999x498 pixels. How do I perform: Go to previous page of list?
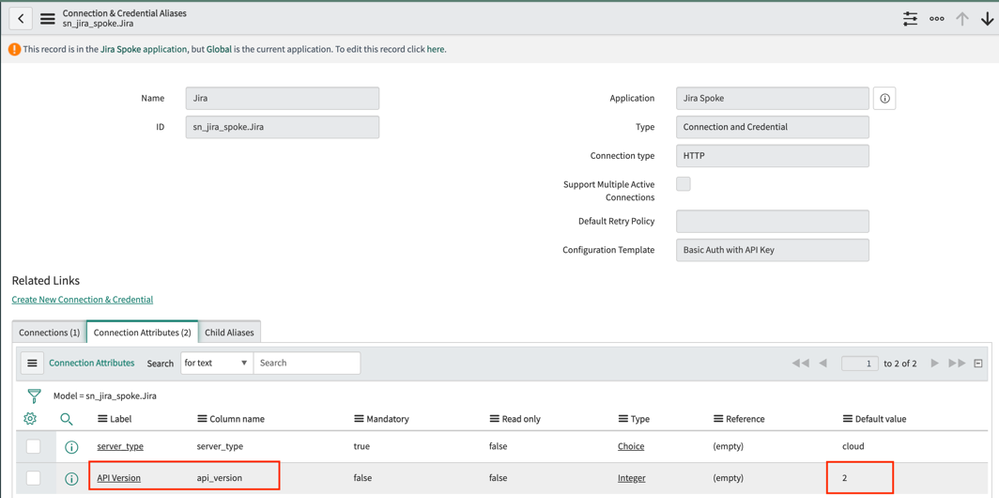coord(823,363)
